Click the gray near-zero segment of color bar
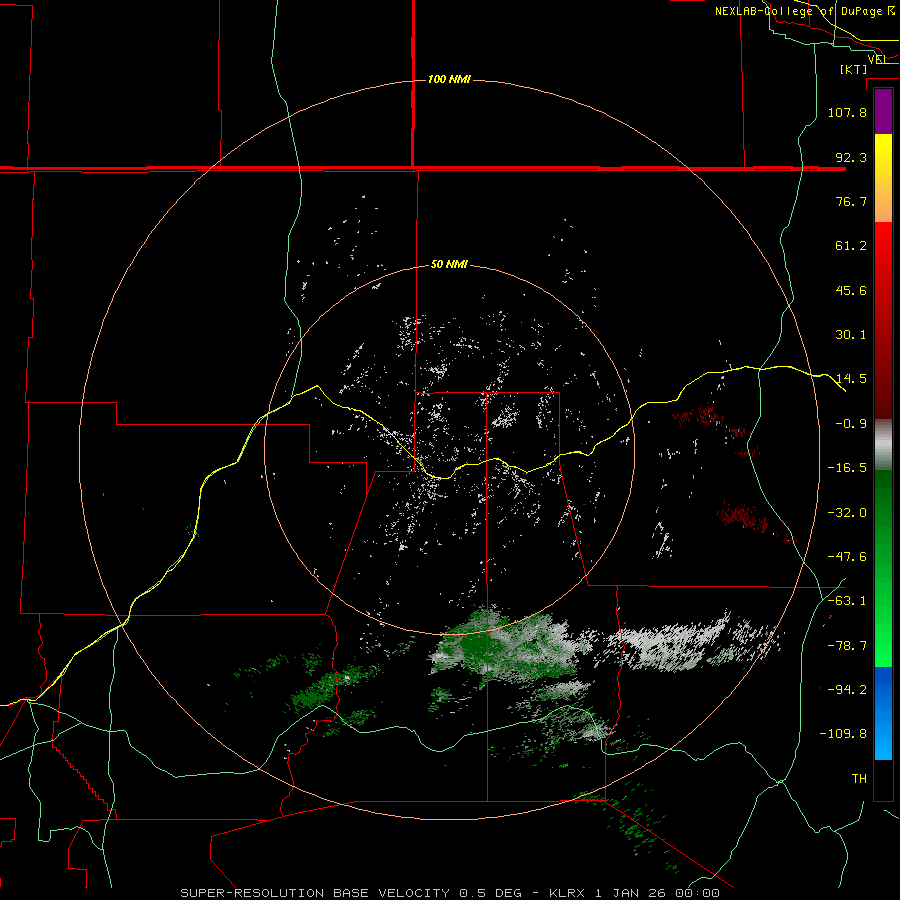900x900 pixels. [x=883, y=445]
